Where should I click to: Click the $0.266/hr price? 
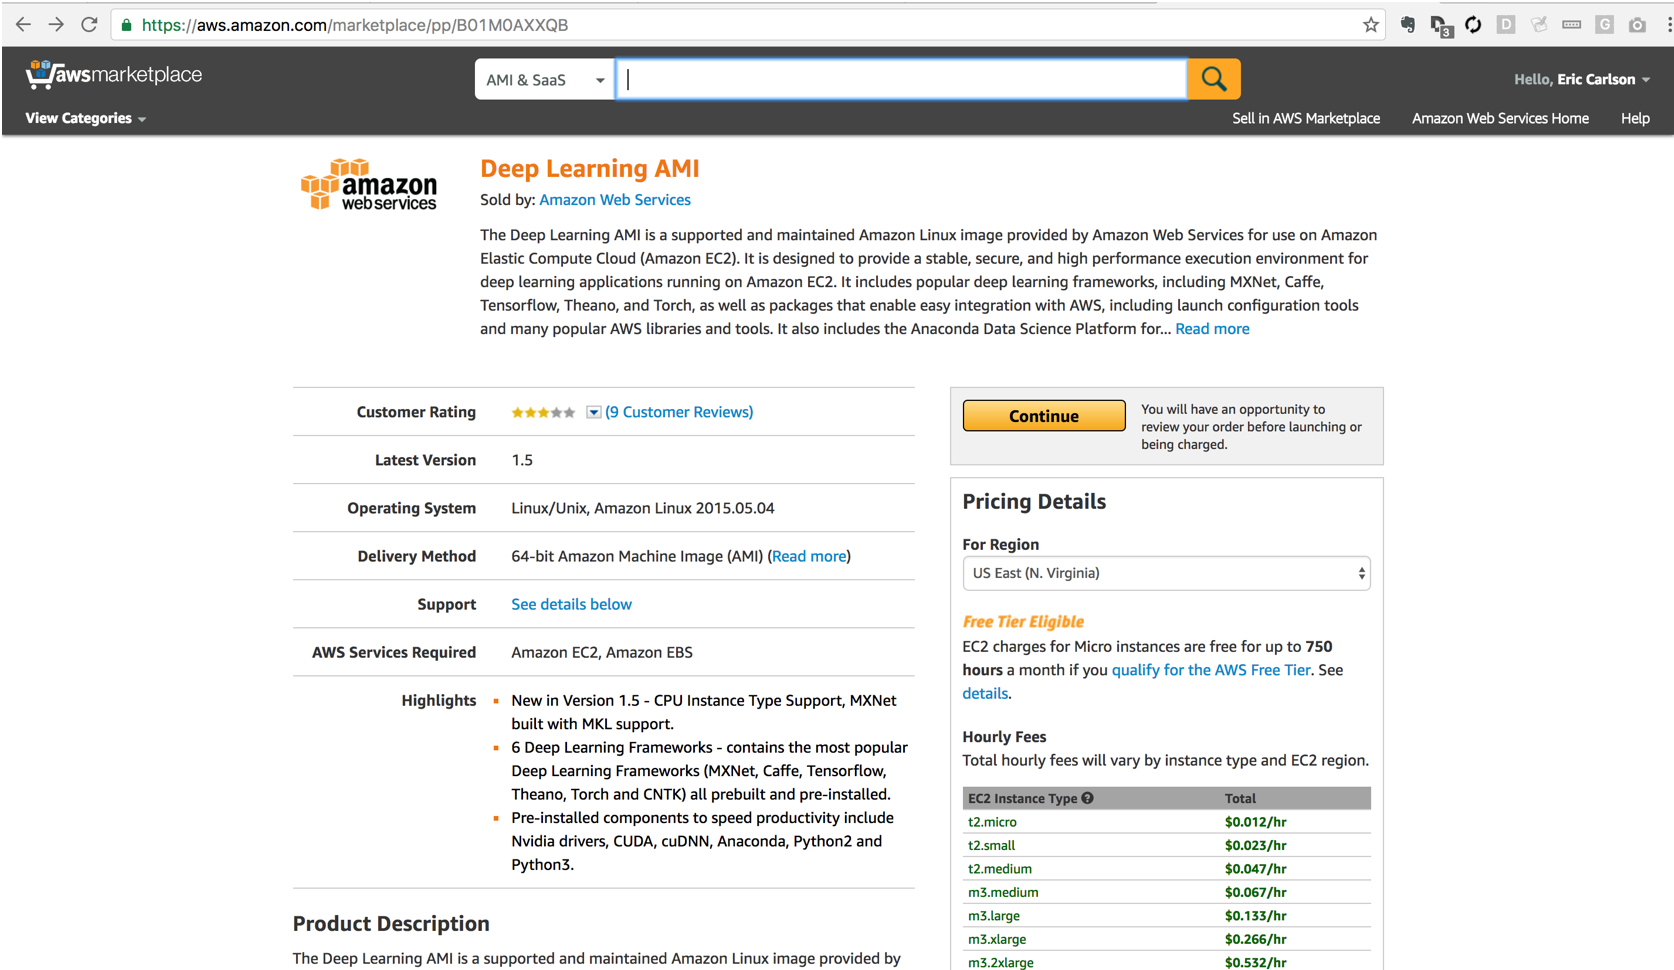pyautogui.click(x=1255, y=939)
